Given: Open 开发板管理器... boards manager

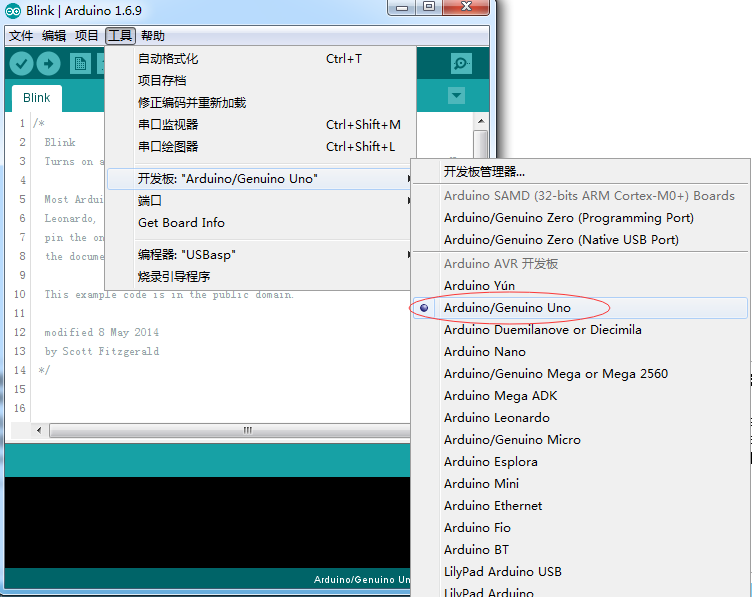Looking at the screenshot, I should tap(580, 172).
